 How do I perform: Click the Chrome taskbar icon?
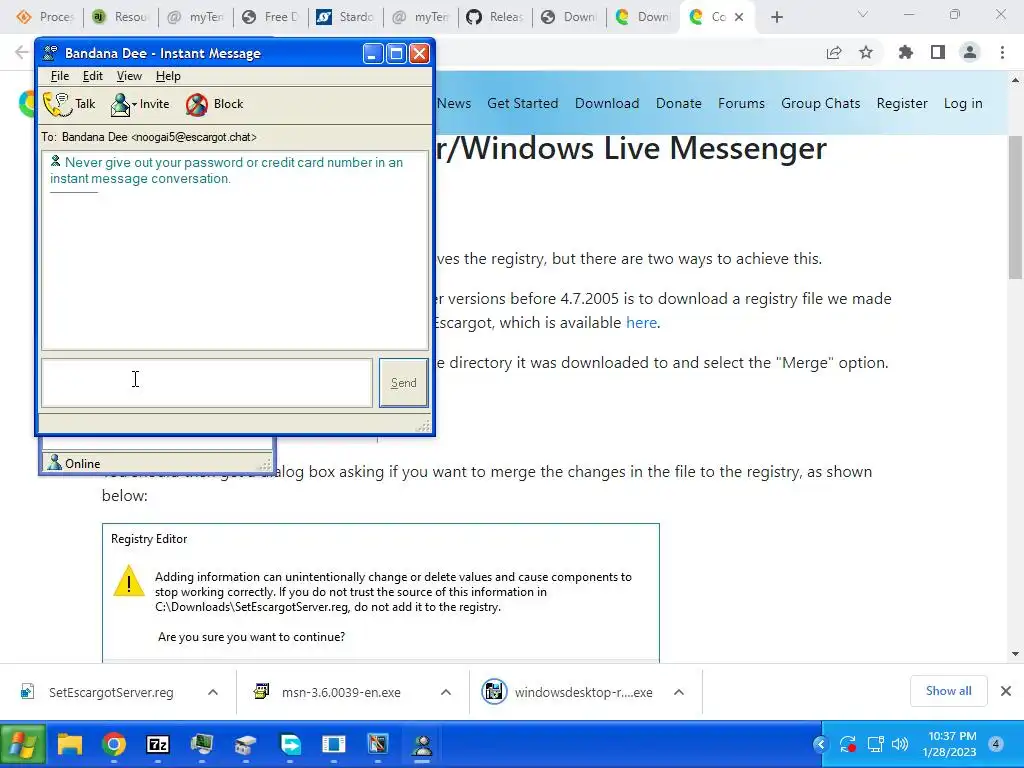114,744
